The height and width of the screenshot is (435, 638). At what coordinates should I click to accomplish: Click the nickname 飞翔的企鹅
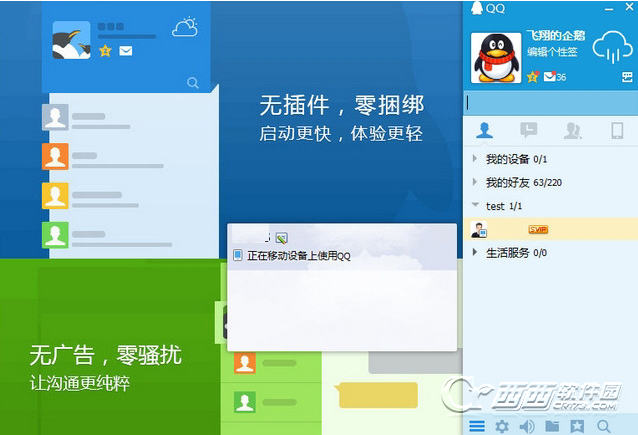[x=555, y=36]
